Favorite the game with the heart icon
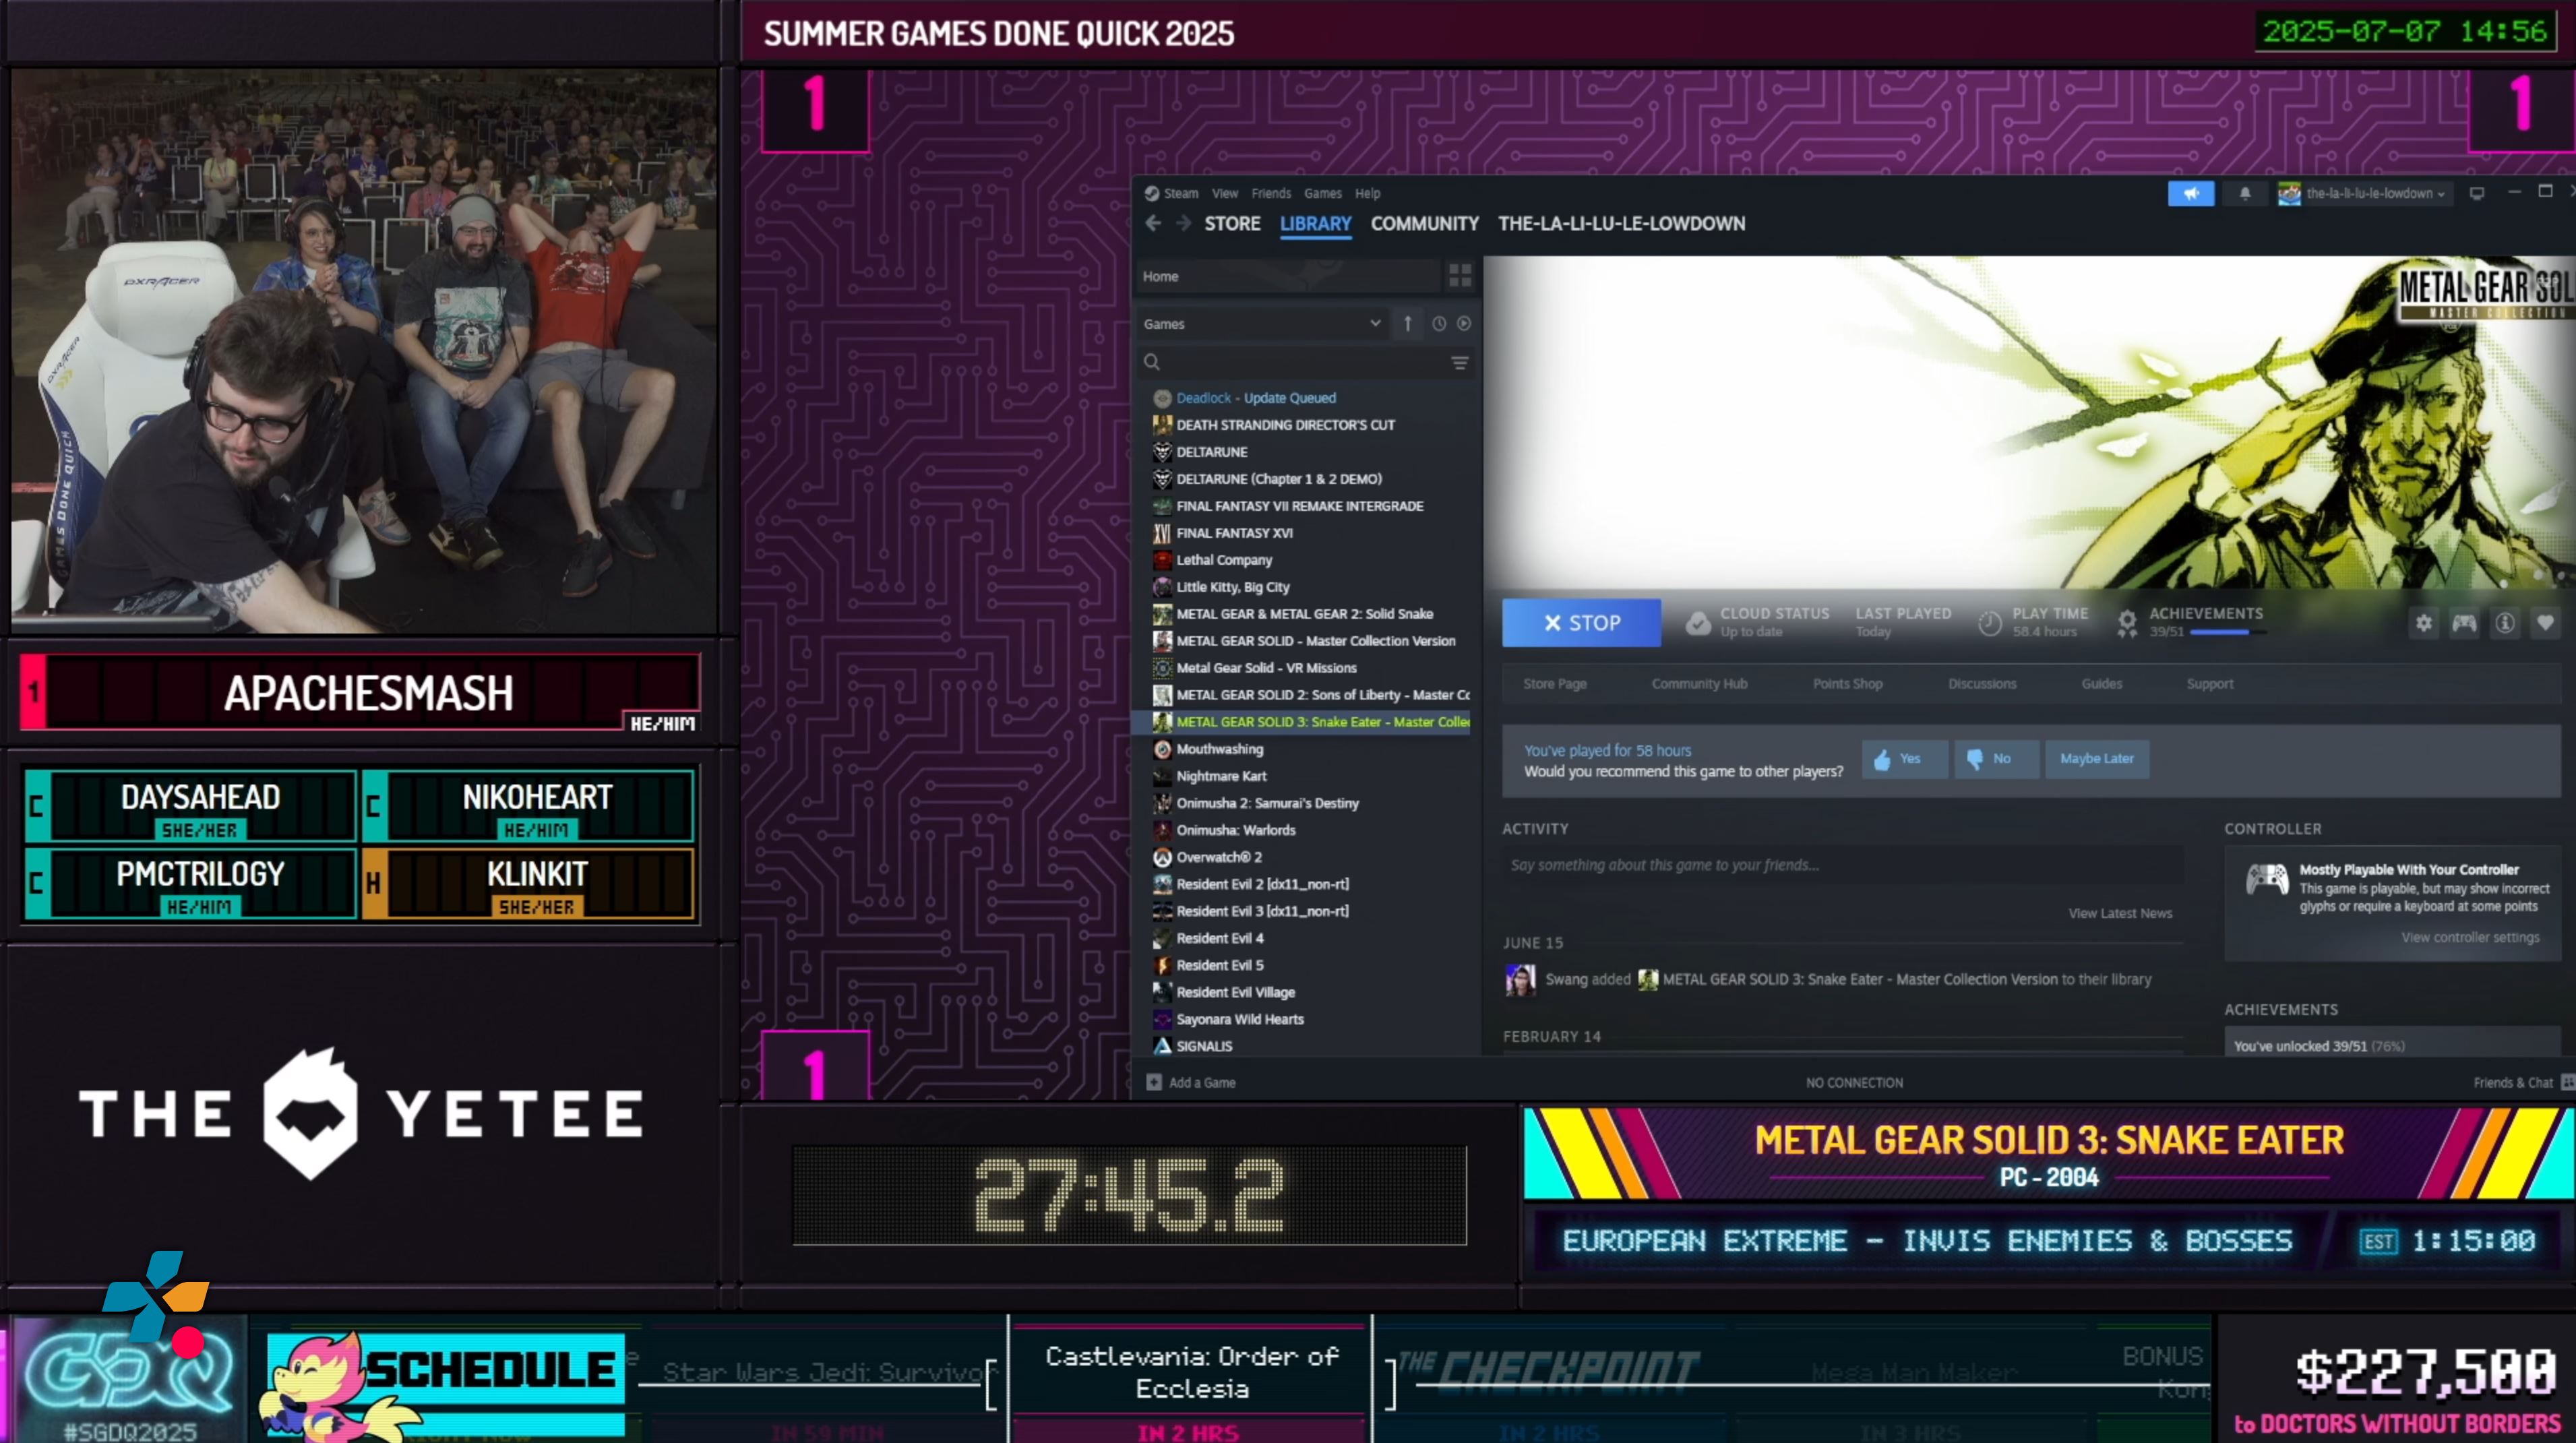This screenshot has width=2576, height=1443. (2546, 623)
